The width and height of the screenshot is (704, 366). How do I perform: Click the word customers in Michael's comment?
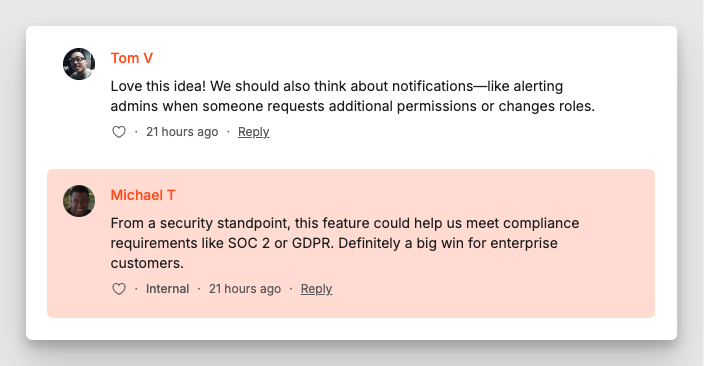coord(147,263)
